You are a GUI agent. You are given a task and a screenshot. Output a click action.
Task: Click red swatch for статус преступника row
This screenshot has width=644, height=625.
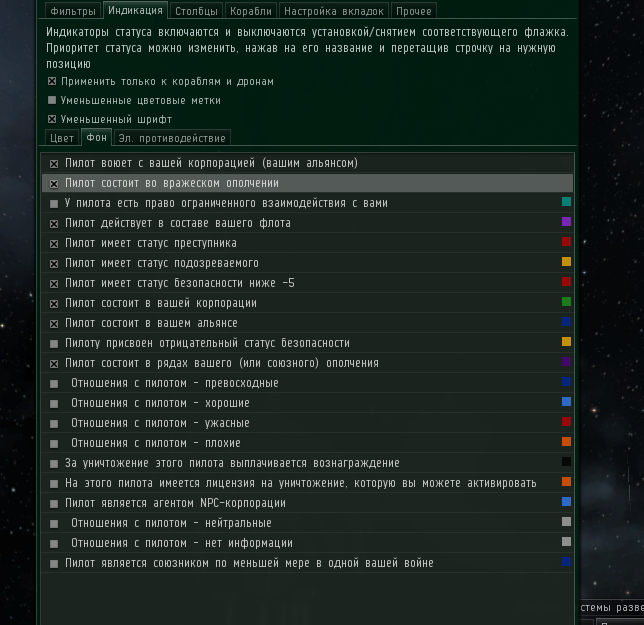566,241
